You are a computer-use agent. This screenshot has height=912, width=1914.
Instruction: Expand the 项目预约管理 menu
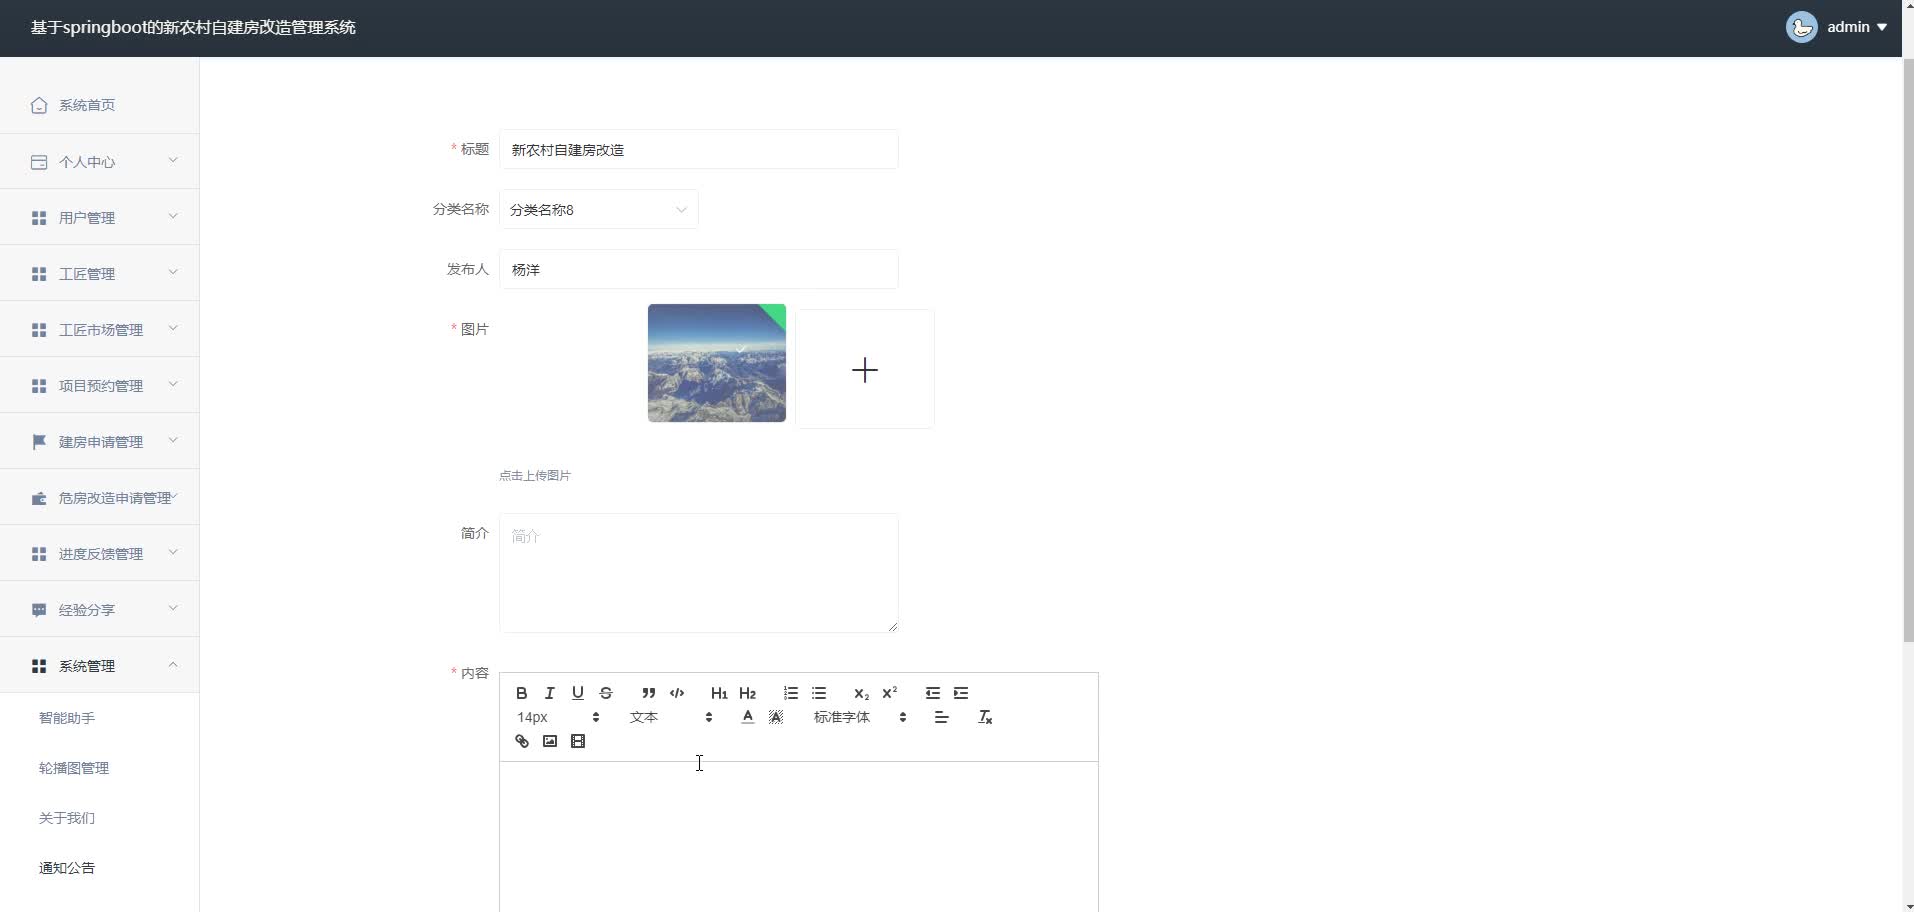100,385
